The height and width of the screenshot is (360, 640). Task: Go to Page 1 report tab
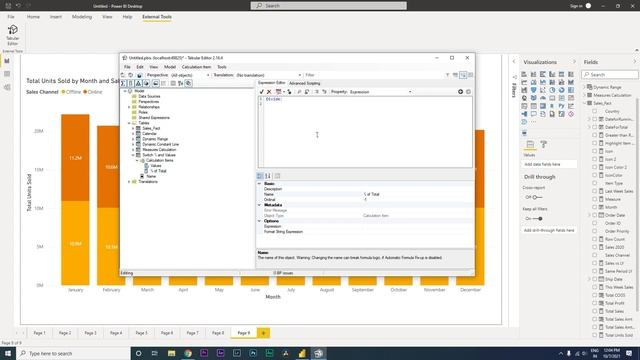pos(40,333)
